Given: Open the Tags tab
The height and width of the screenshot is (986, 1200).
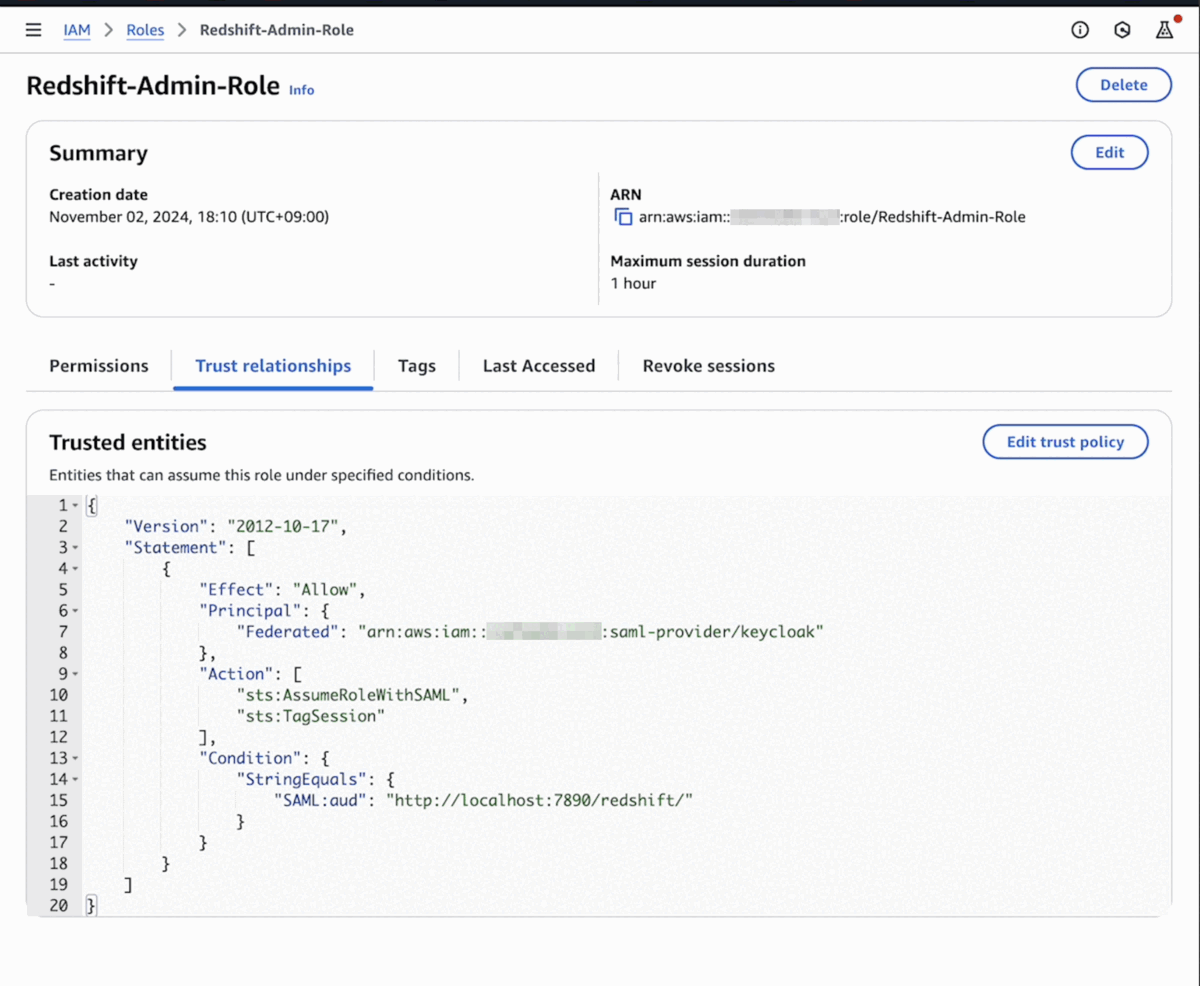Looking at the screenshot, I should [416, 366].
